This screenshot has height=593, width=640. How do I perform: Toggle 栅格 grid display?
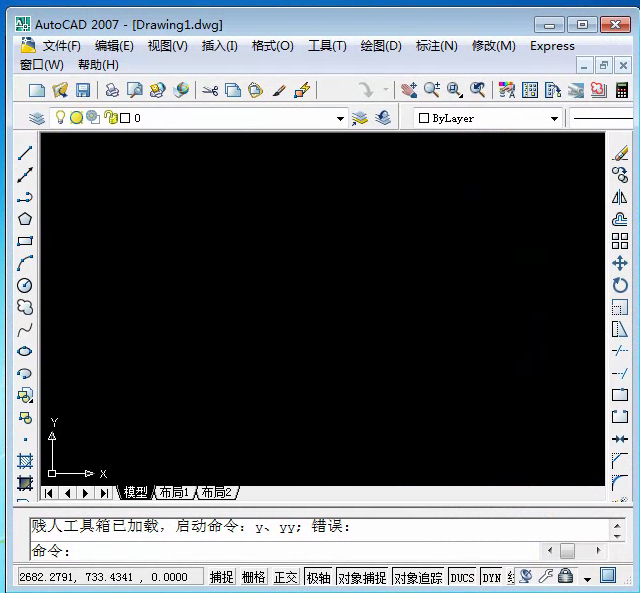(x=254, y=577)
